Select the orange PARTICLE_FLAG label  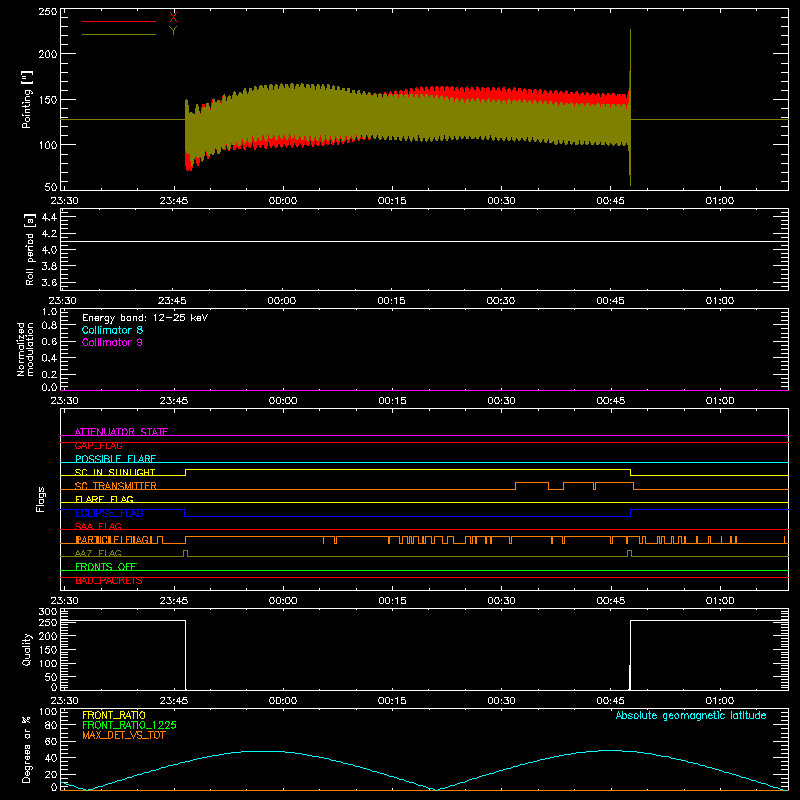(113, 539)
